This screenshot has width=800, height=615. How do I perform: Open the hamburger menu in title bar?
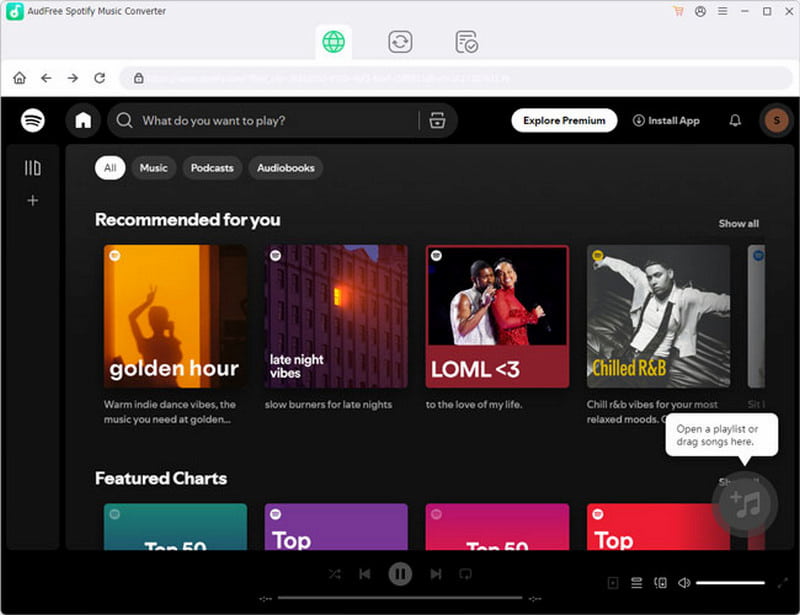(x=722, y=11)
